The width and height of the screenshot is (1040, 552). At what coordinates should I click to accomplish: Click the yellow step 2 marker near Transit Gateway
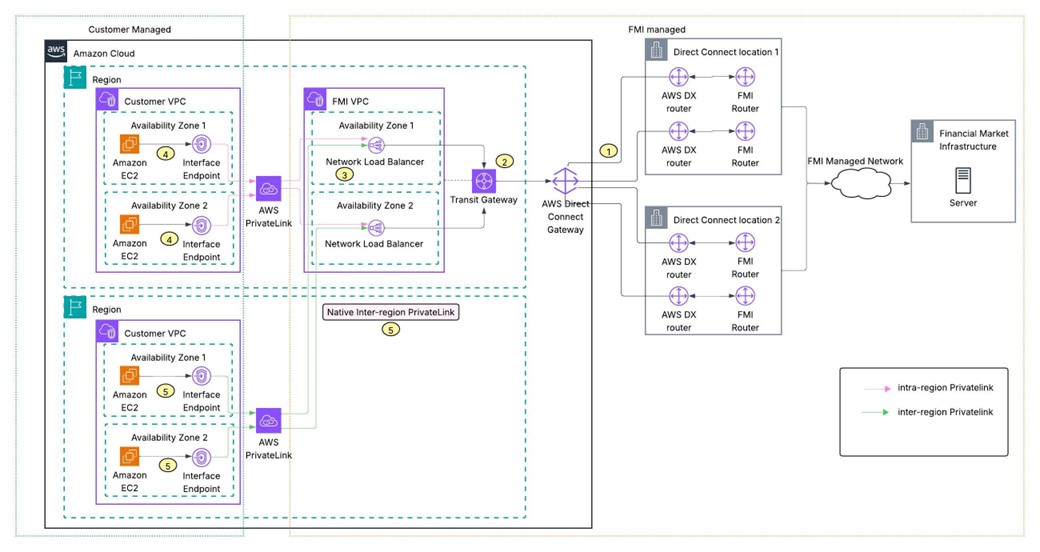(505, 161)
